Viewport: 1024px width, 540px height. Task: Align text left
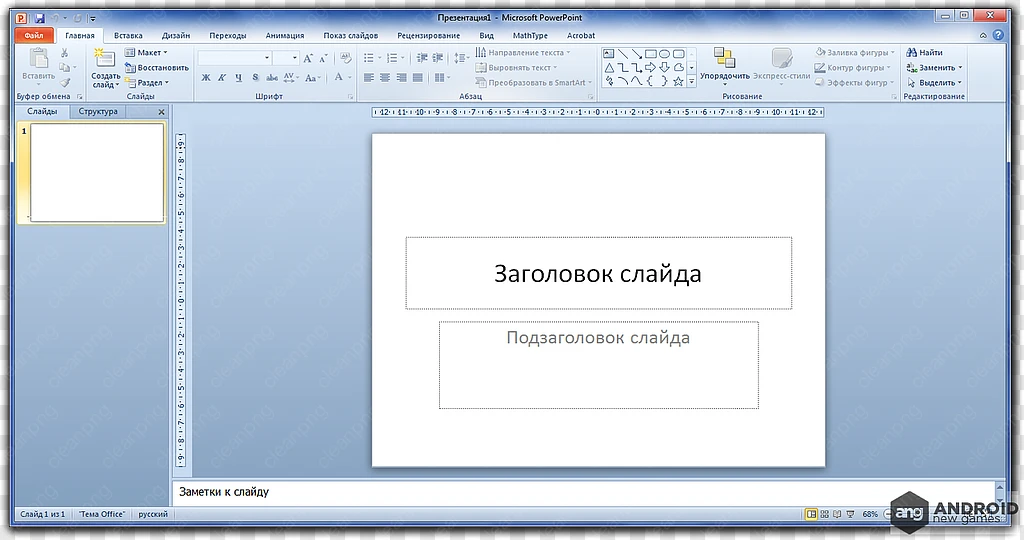pyautogui.click(x=369, y=78)
